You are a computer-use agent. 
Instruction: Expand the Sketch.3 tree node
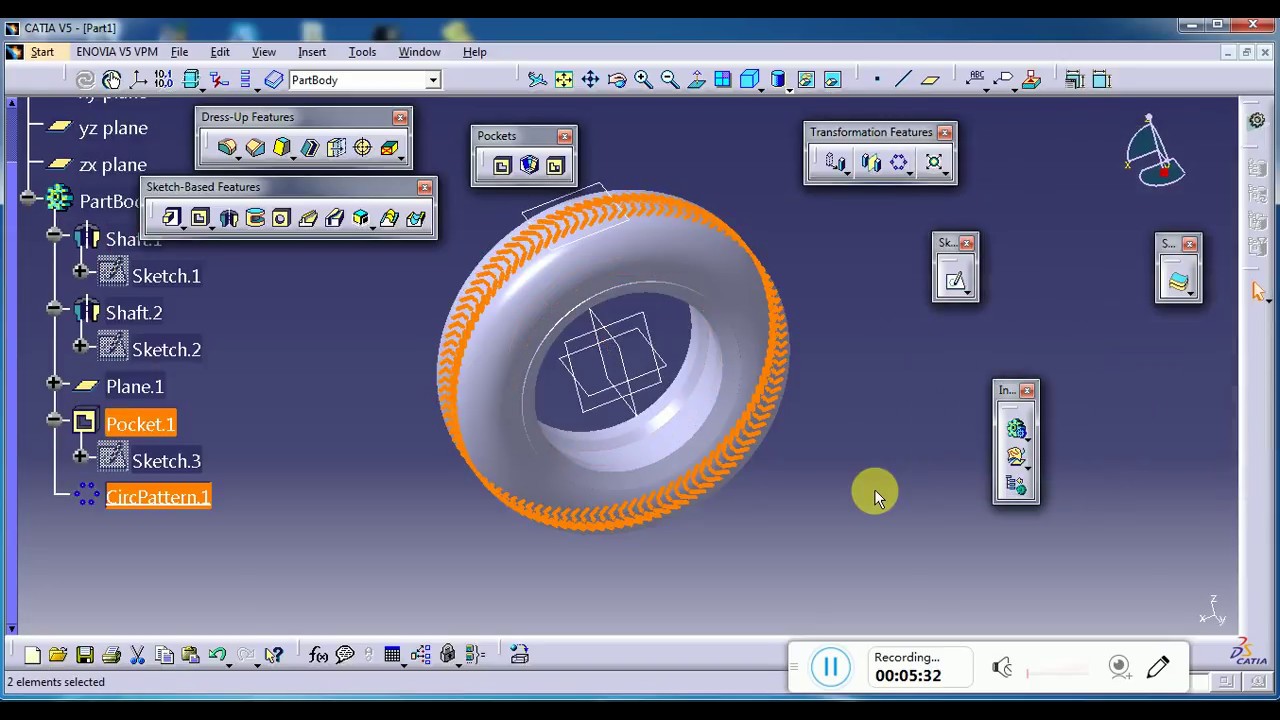(80, 456)
